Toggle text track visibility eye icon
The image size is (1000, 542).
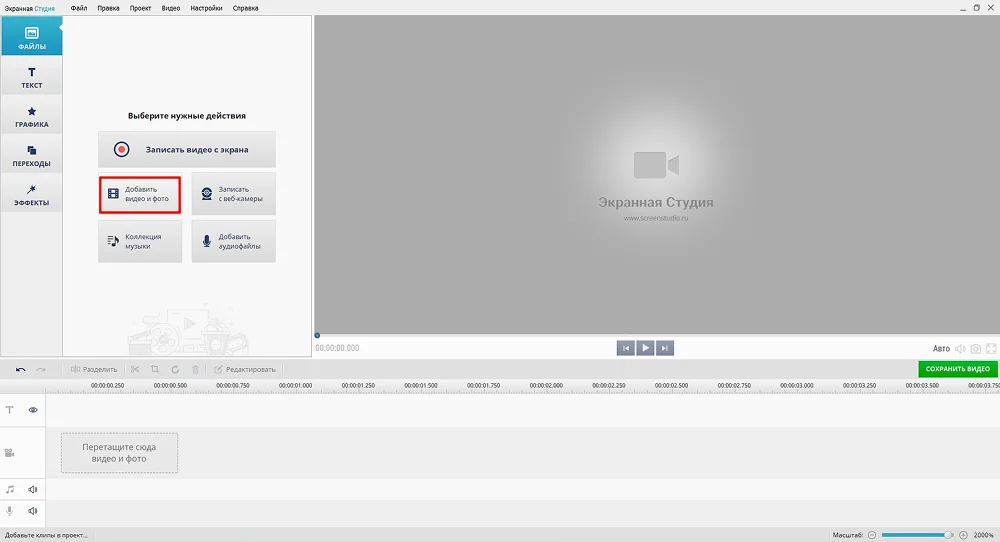(x=33, y=410)
